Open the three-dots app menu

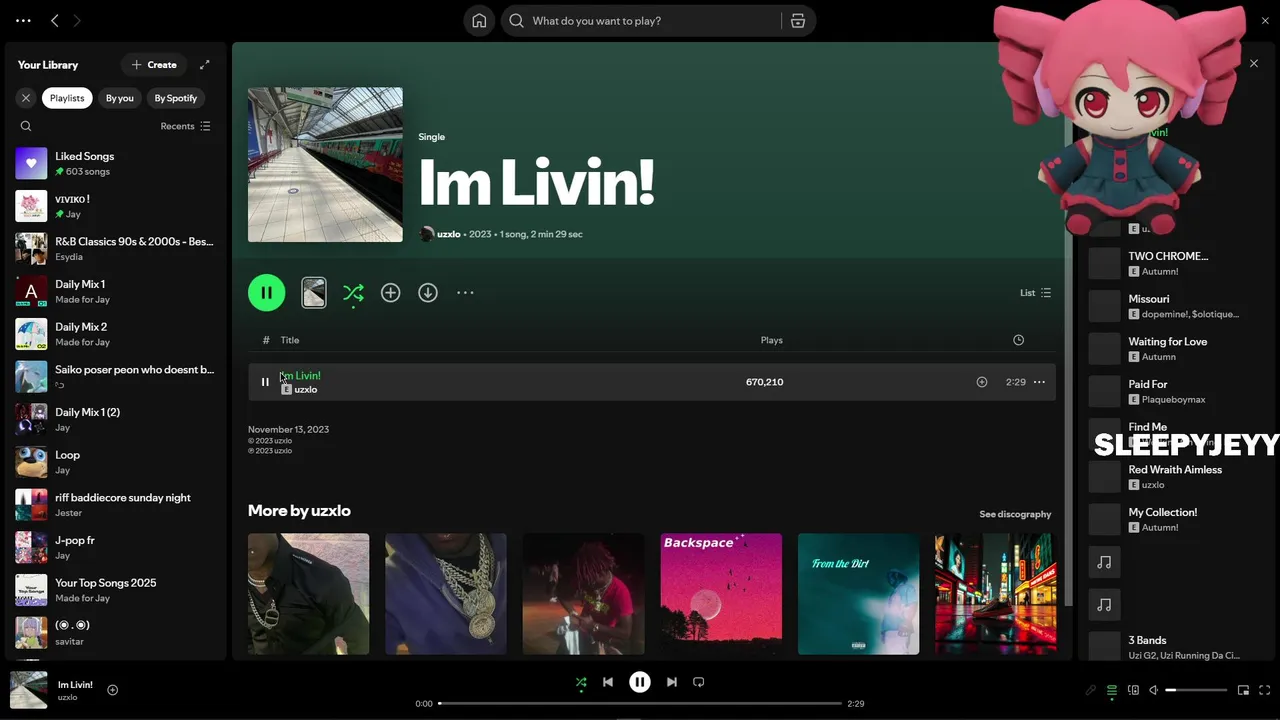coord(23,20)
